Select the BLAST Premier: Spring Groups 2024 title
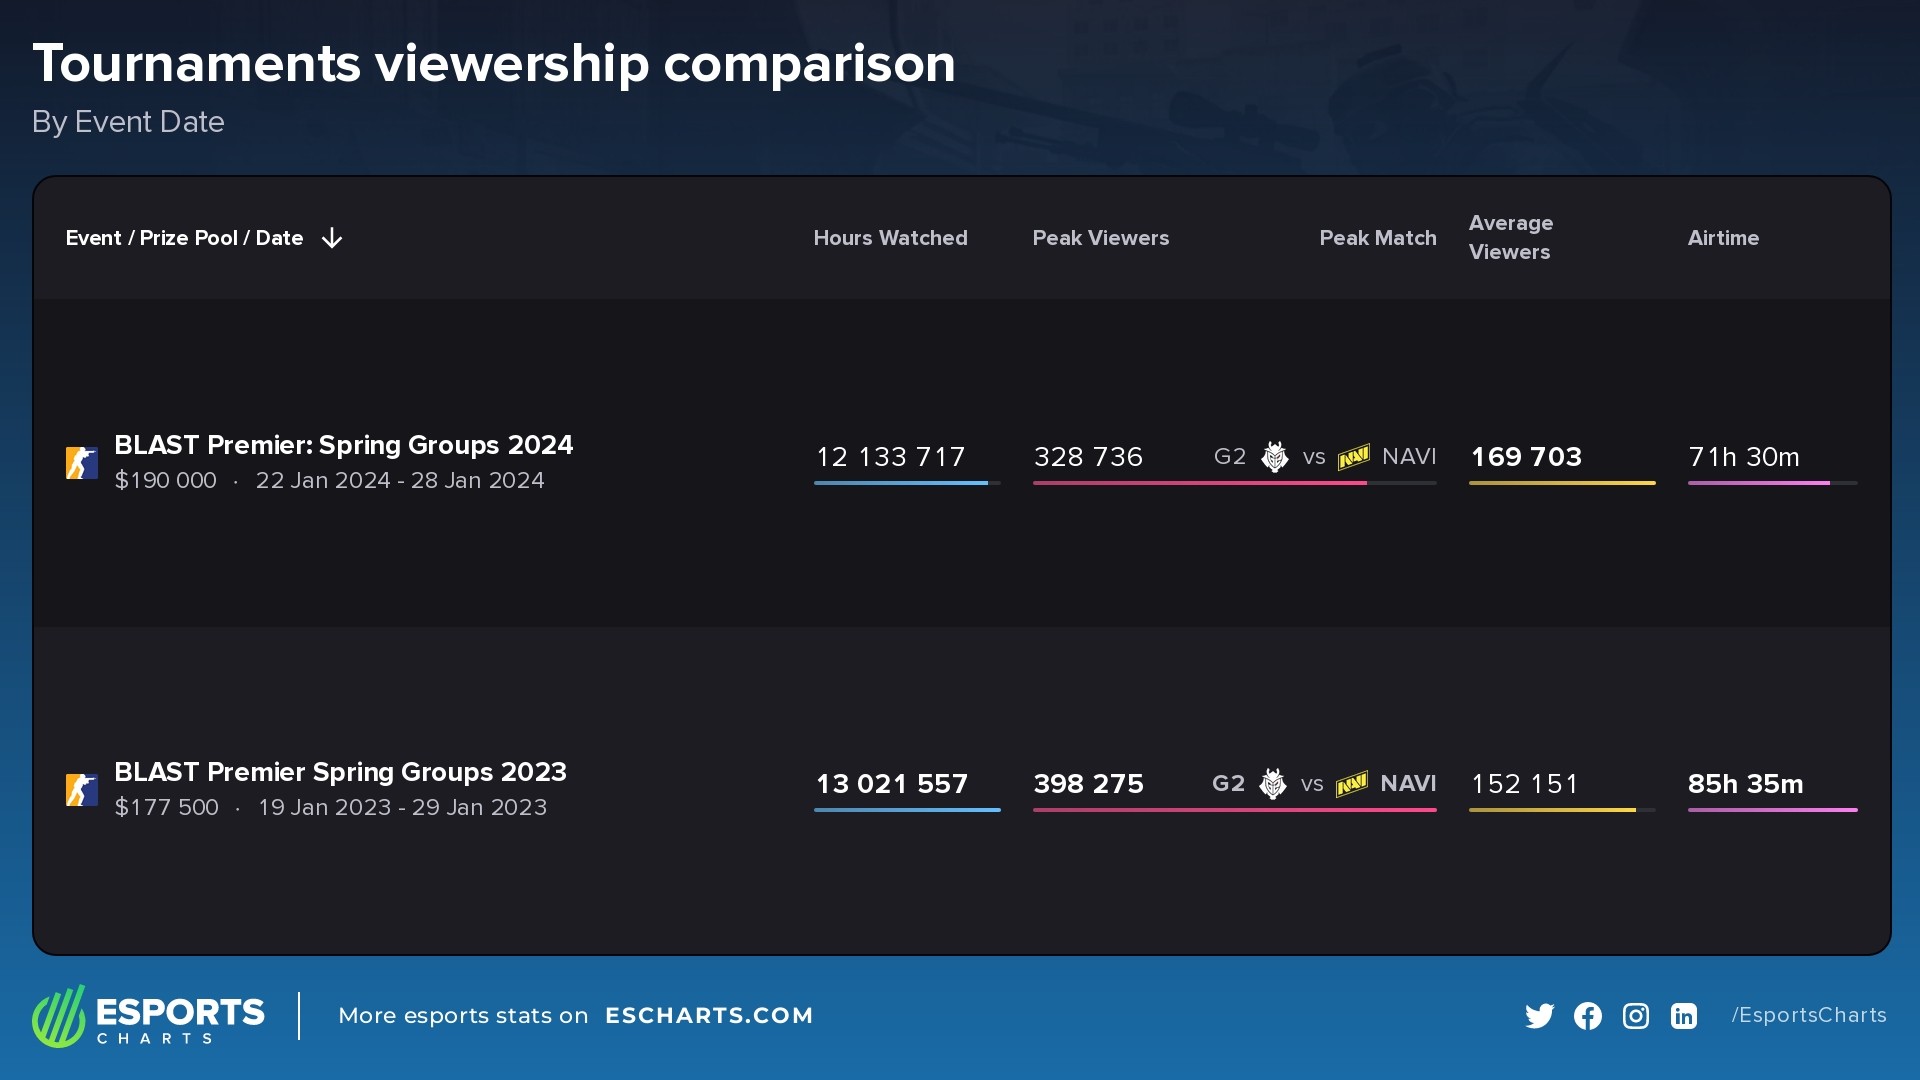1920x1080 pixels. pyautogui.click(x=343, y=445)
